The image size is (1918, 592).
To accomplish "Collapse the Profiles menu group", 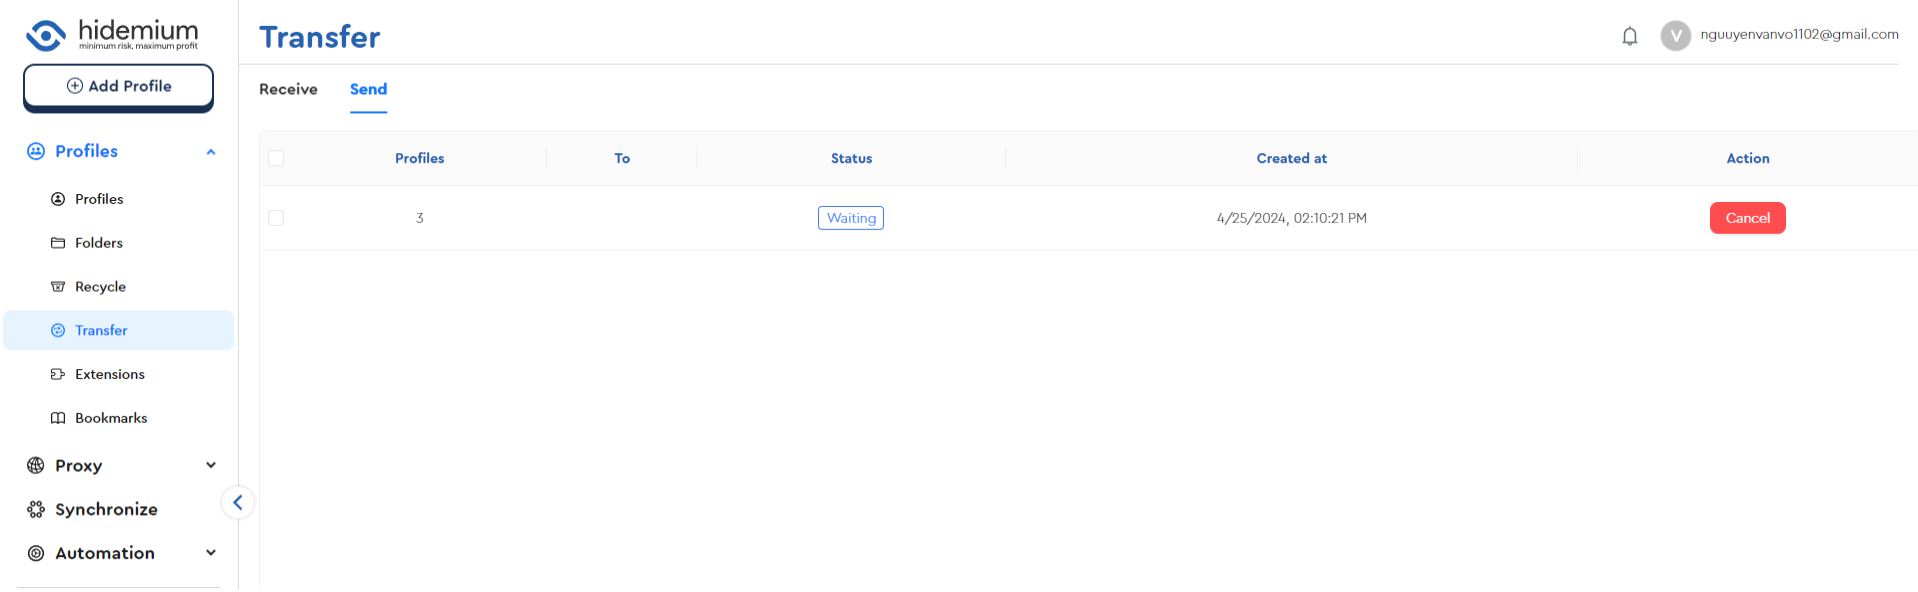I will [211, 152].
